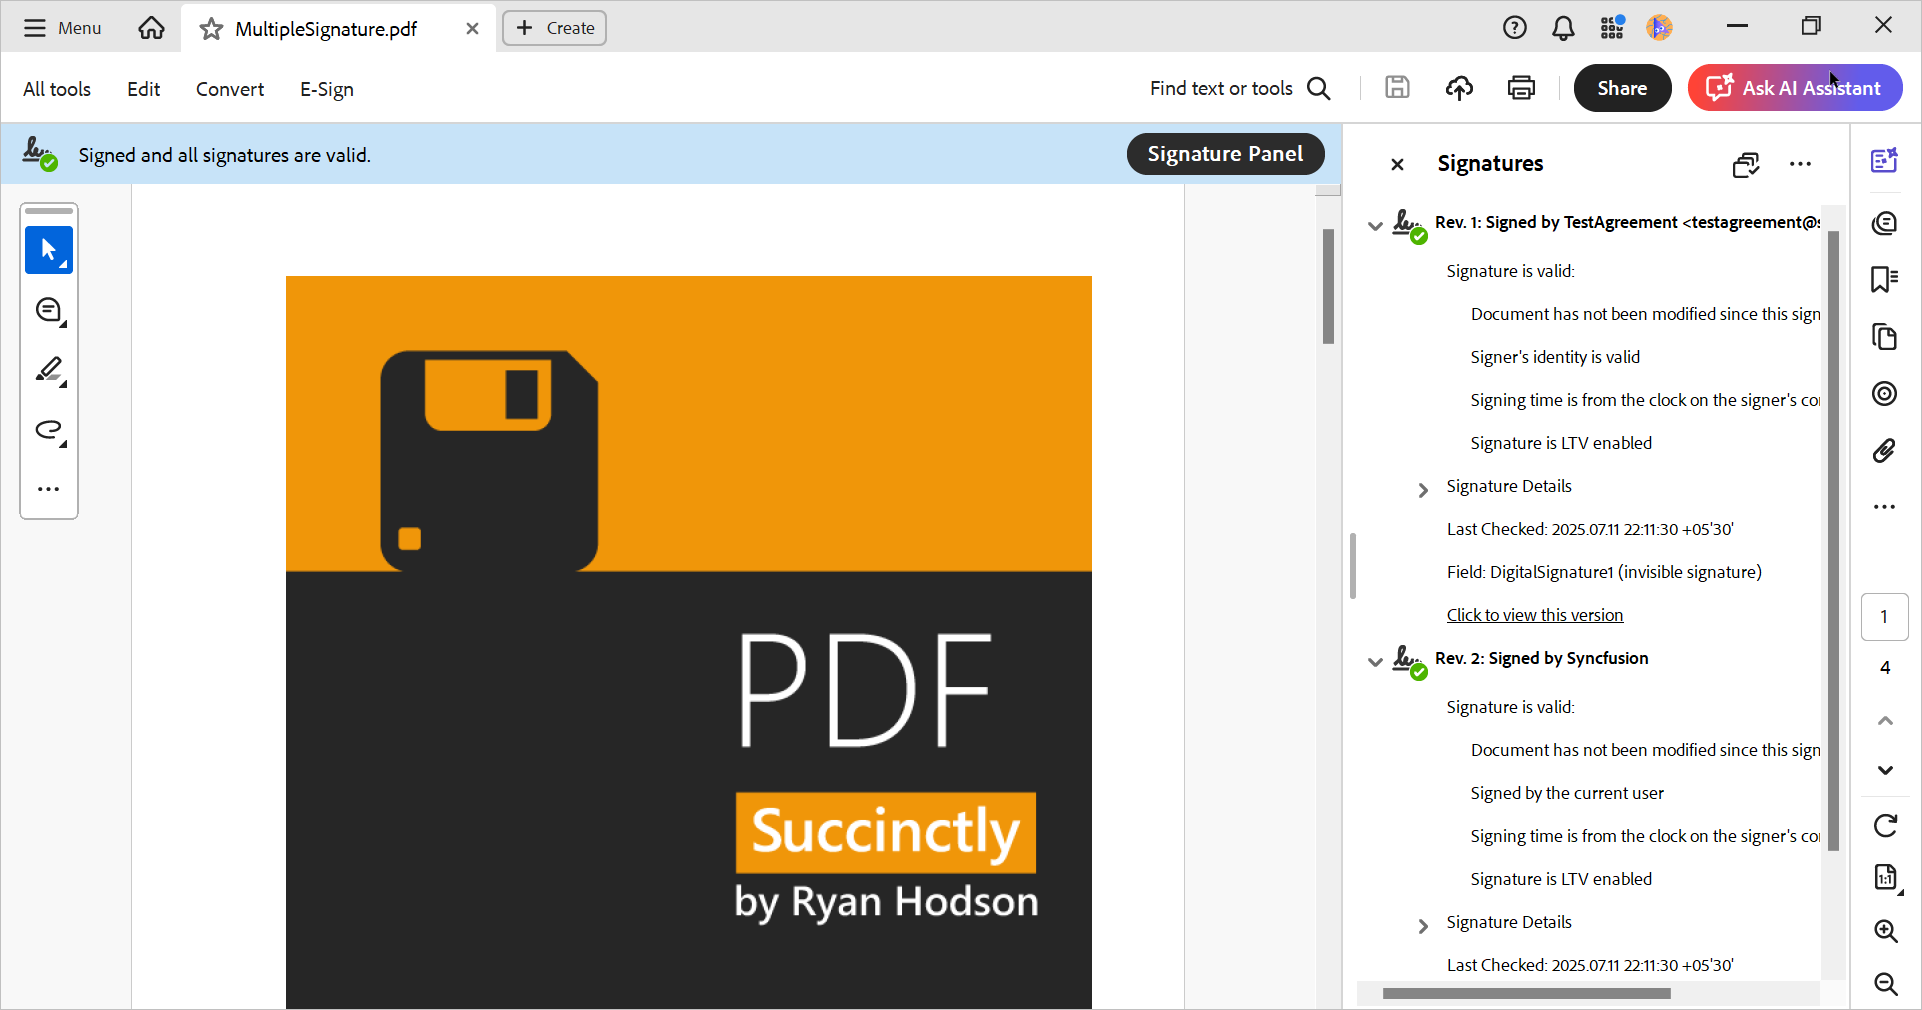1922x1010 pixels.
Task: Click the Print icon
Action: [1520, 88]
